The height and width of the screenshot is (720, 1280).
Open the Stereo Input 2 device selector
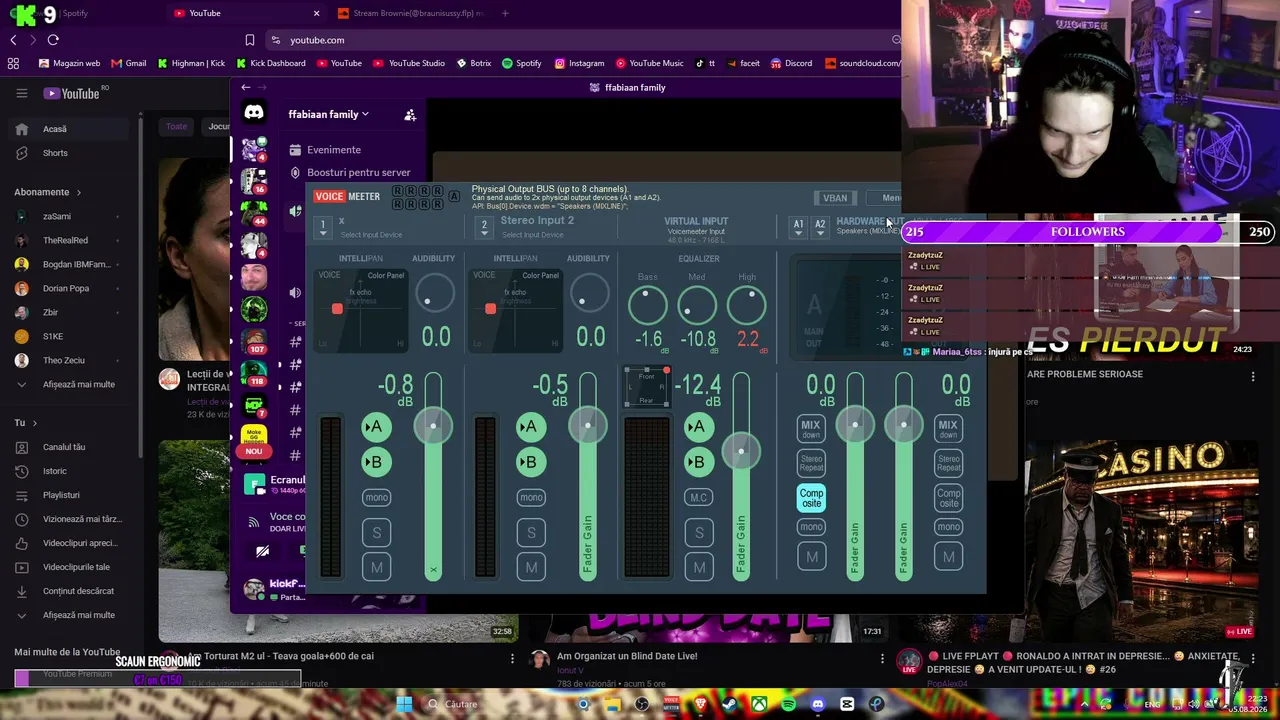[x=484, y=228]
